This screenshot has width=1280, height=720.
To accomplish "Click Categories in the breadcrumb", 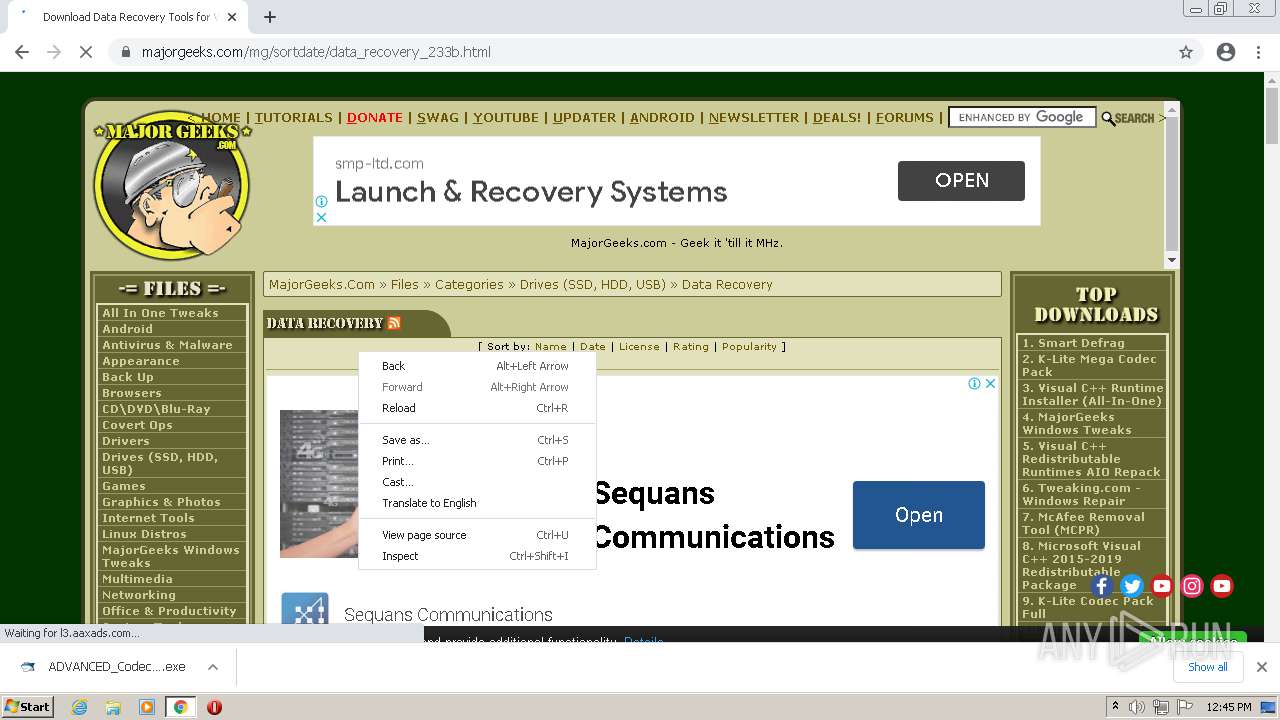I will pos(469,285).
